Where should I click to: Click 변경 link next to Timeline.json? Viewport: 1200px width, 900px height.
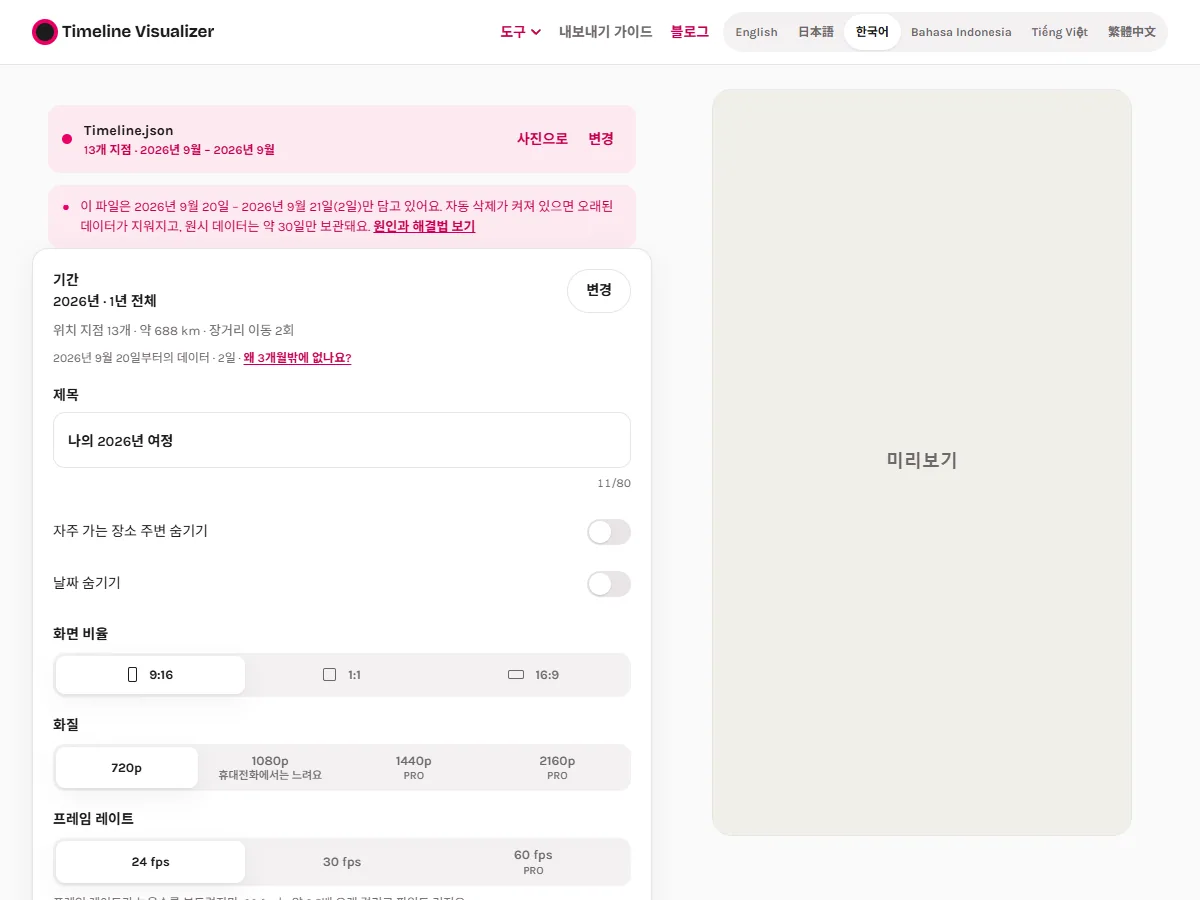point(601,139)
